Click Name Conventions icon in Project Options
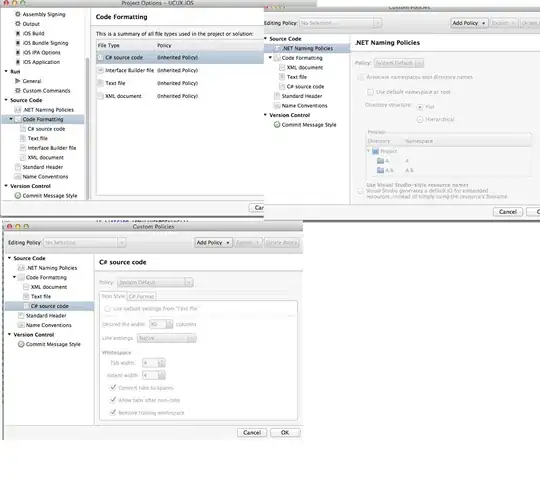The image size is (540, 498). pyautogui.click(x=18, y=177)
